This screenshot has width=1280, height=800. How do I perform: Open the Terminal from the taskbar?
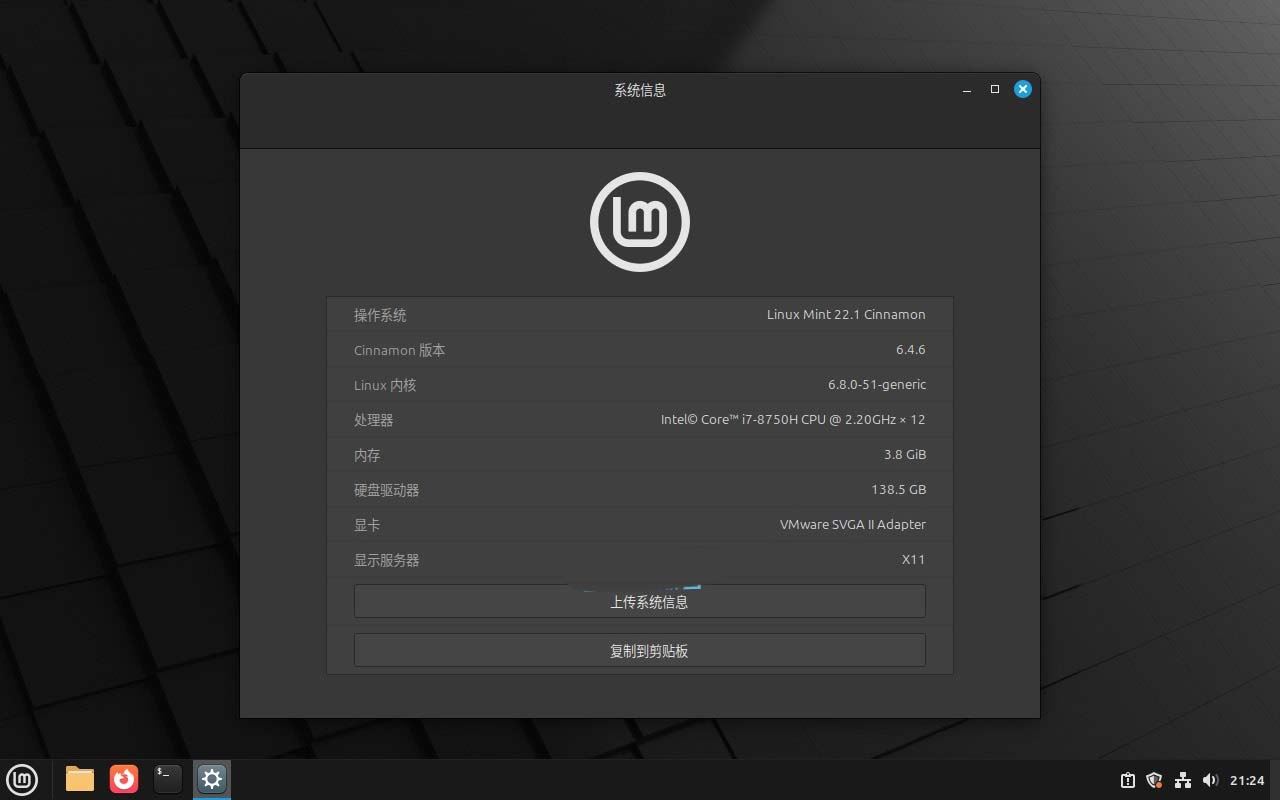coord(168,779)
